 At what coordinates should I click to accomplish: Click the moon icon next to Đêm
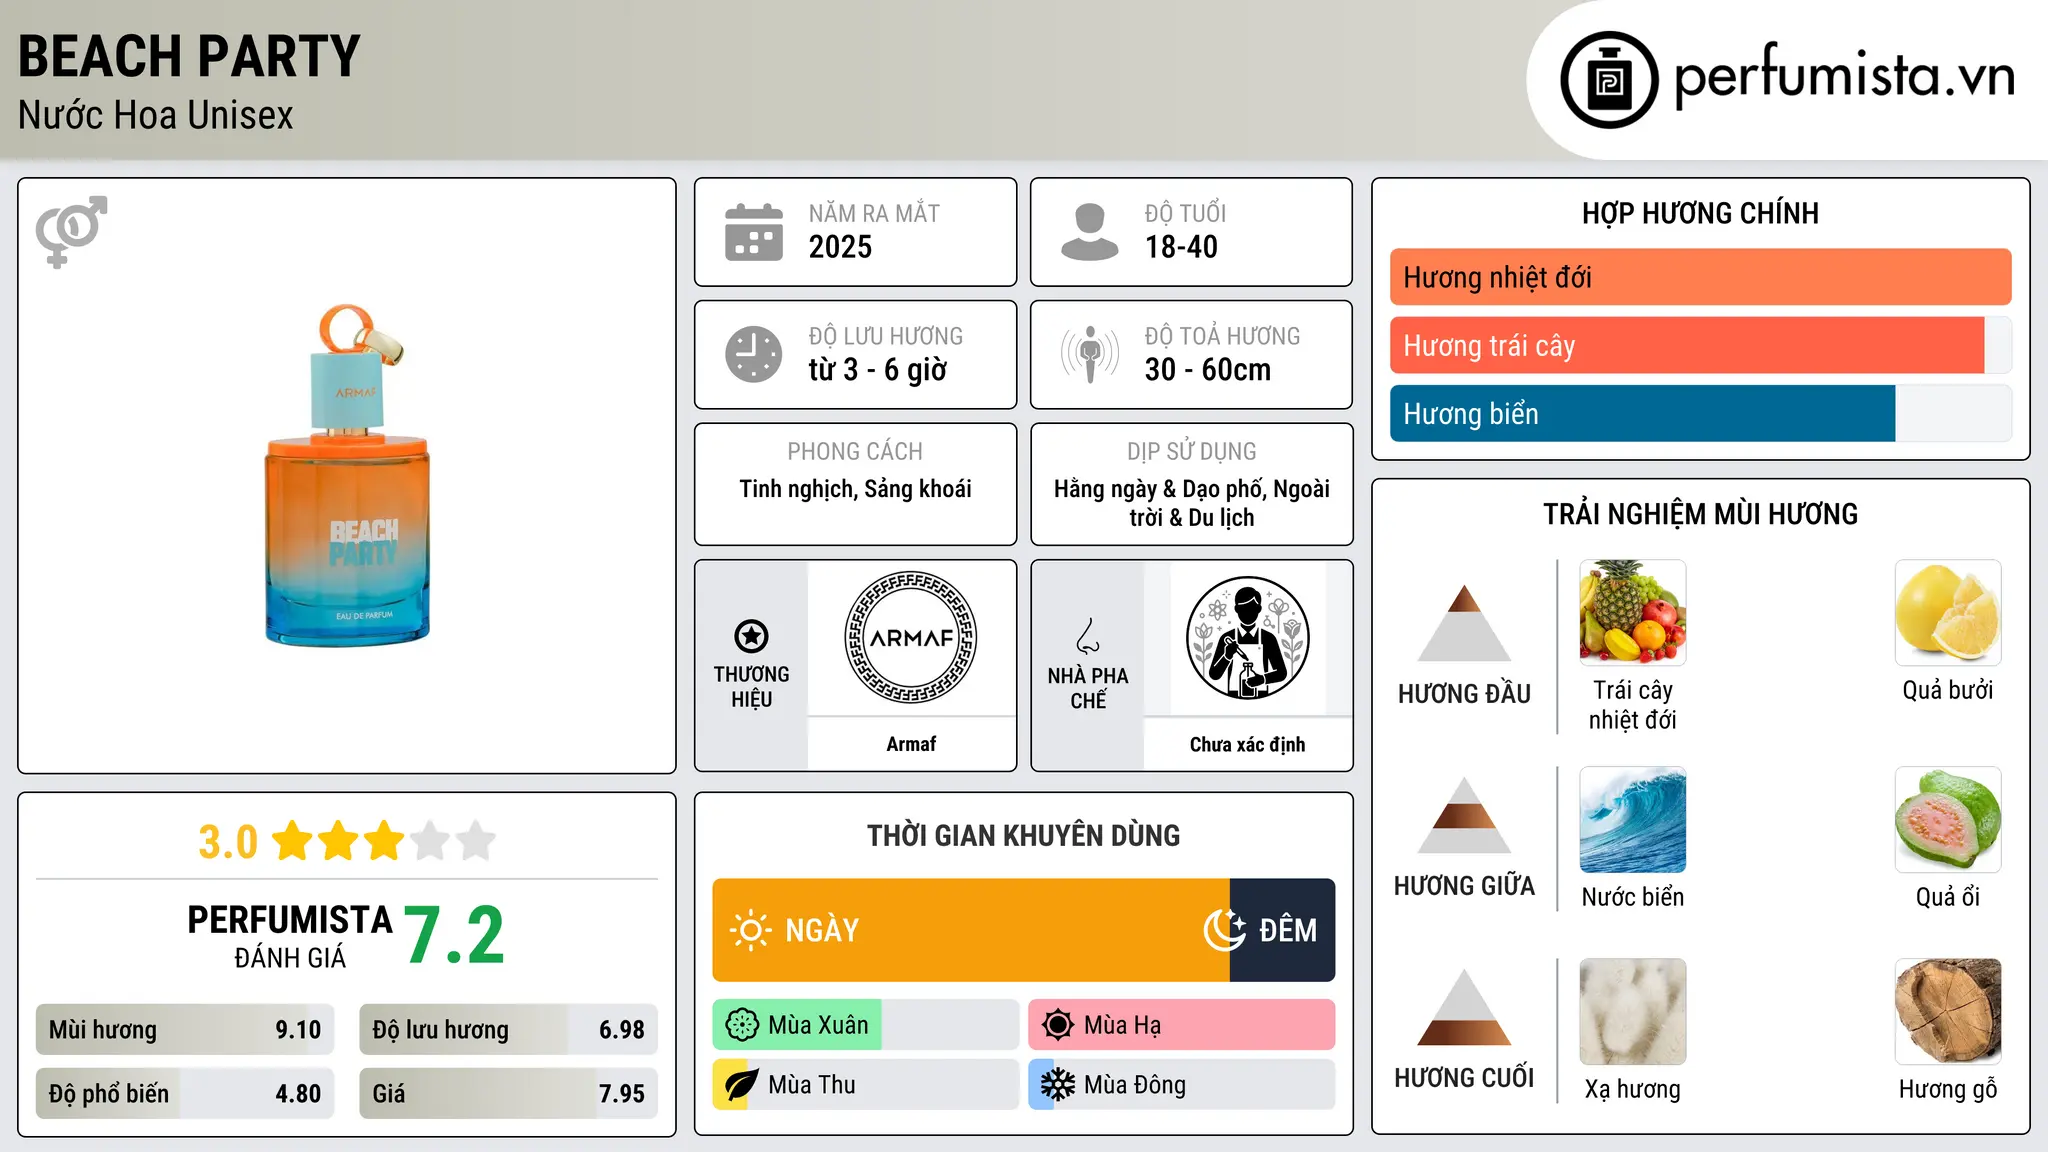(1225, 930)
